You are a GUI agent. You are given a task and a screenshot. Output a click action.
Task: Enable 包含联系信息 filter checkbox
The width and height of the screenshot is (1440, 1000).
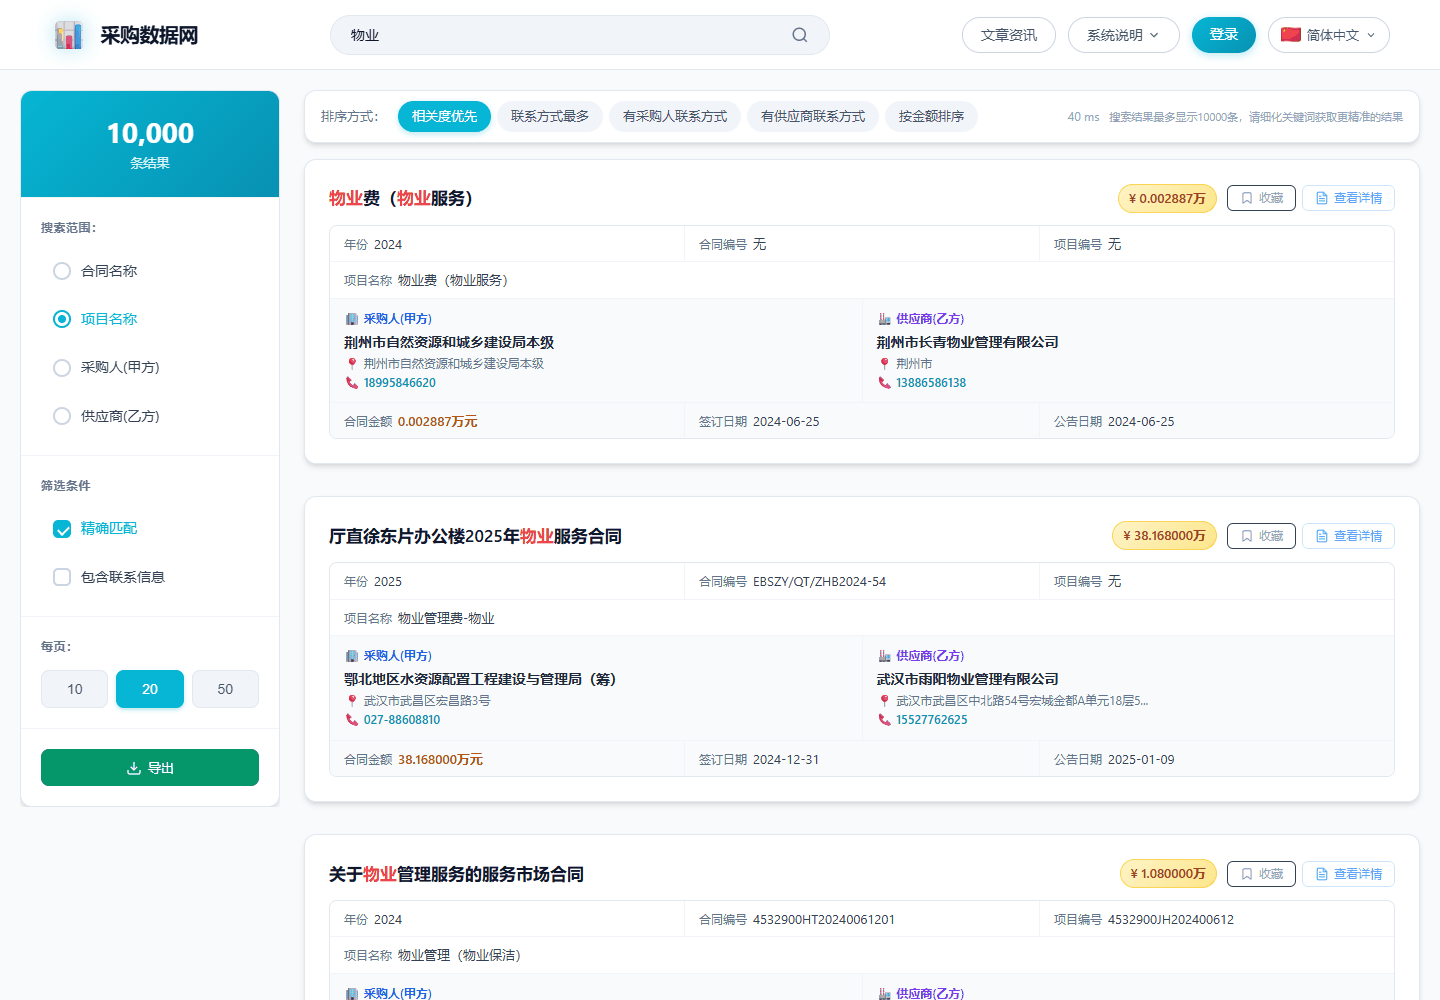(62, 577)
